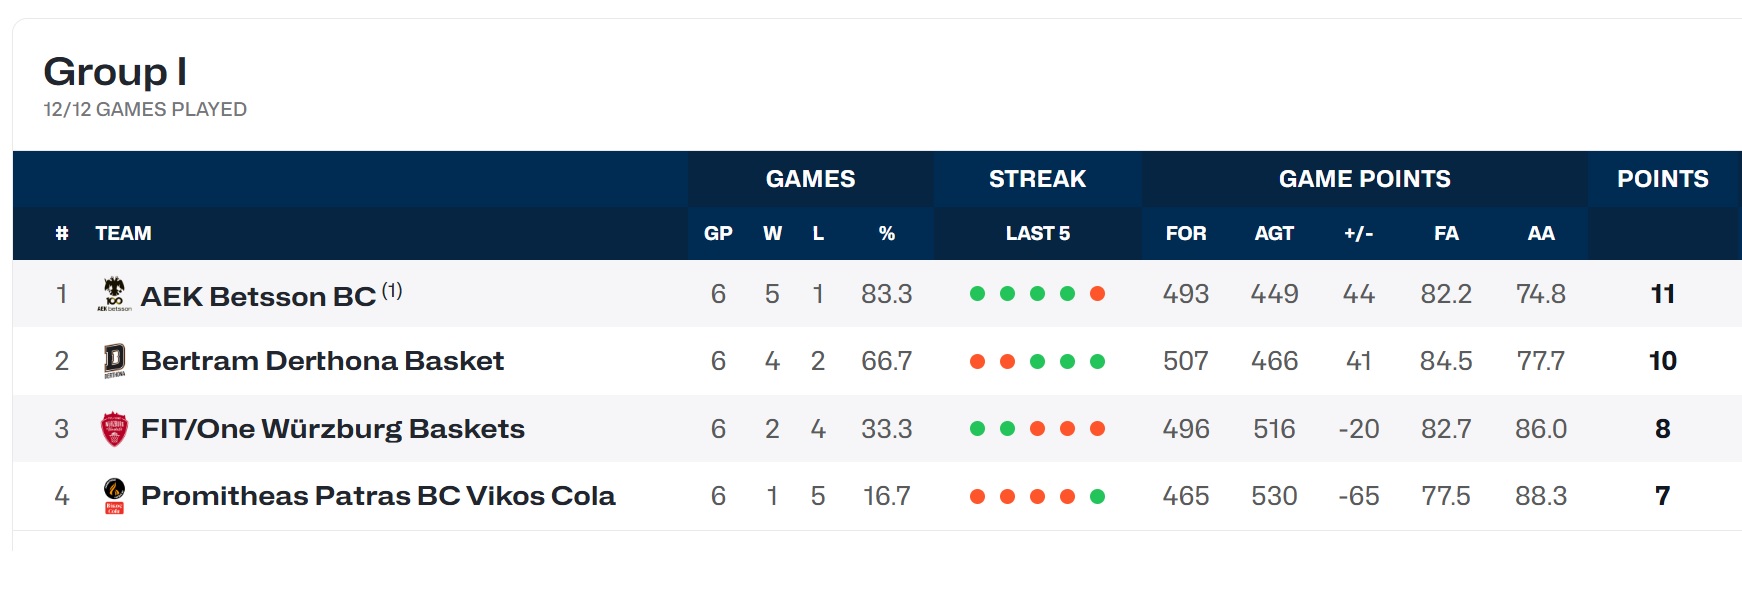Click the GAME POINTS column group header
This screenshot has height=604, width=1742.
click(x=1364, y=179)
